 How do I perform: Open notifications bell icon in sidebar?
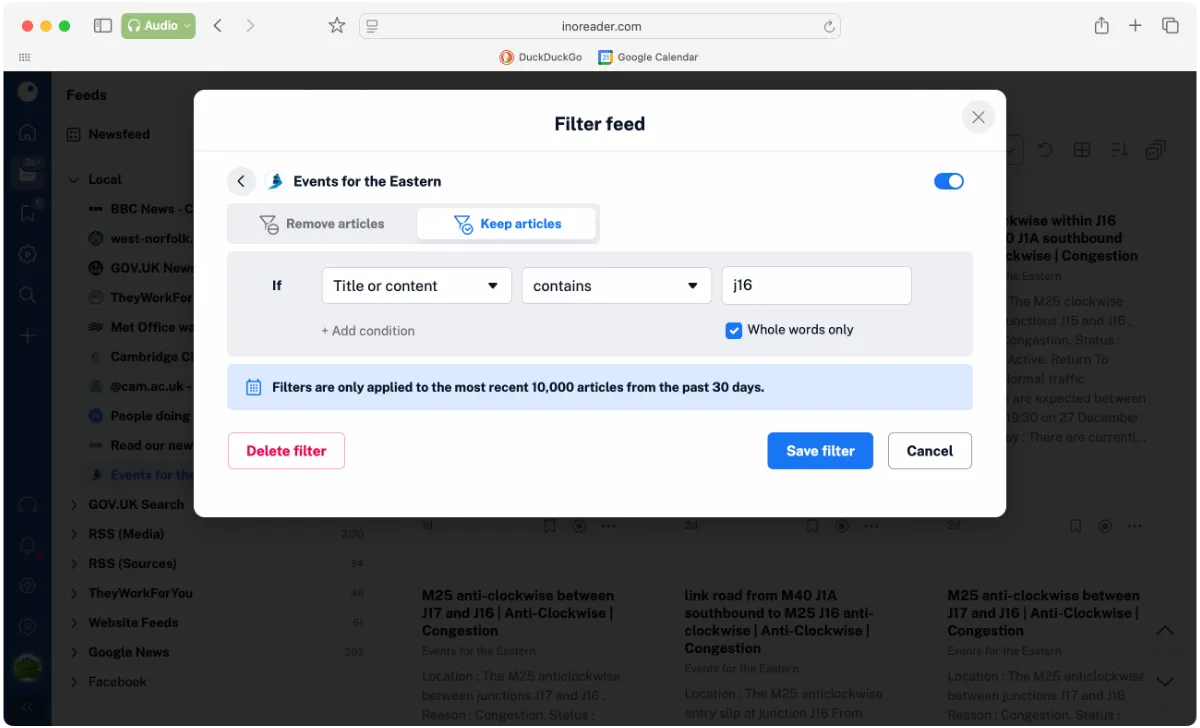27,545
